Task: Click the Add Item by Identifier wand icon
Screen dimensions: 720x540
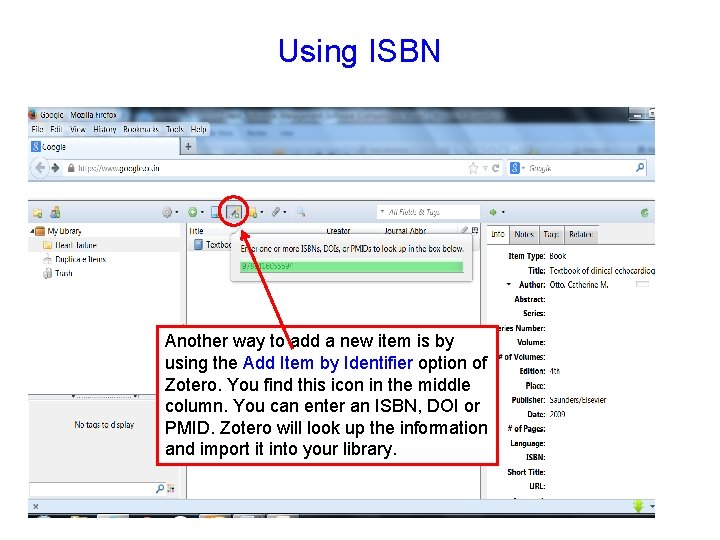Action: point(234,212)
